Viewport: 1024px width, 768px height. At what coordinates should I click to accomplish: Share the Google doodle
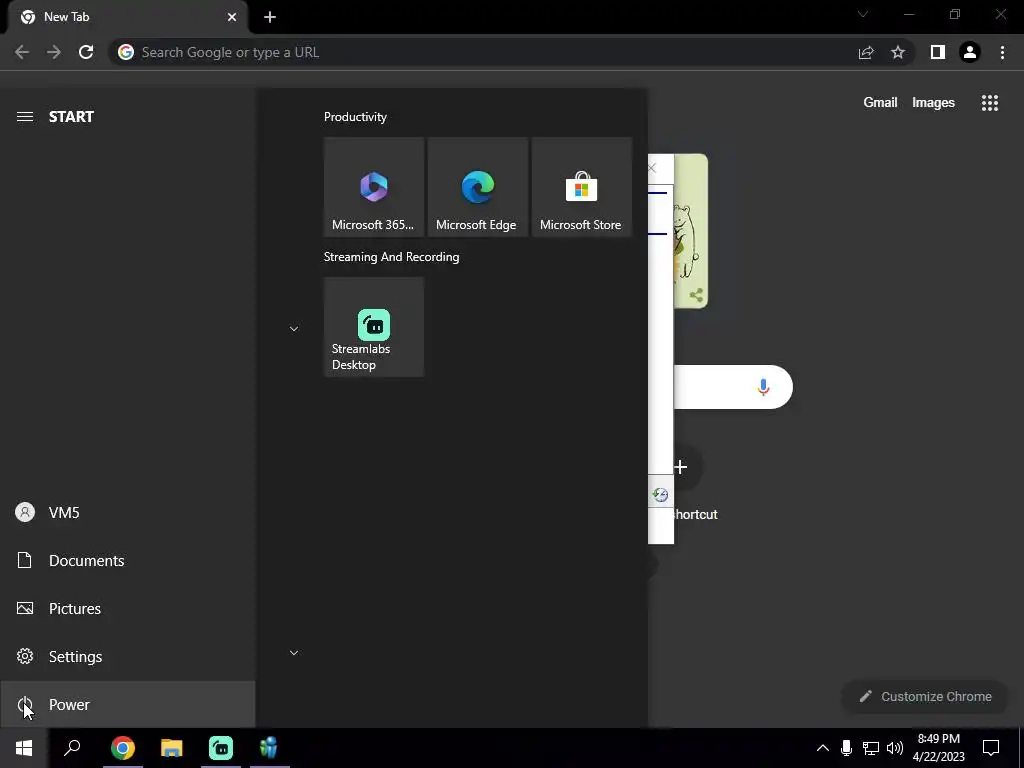[x=696, y=295]
